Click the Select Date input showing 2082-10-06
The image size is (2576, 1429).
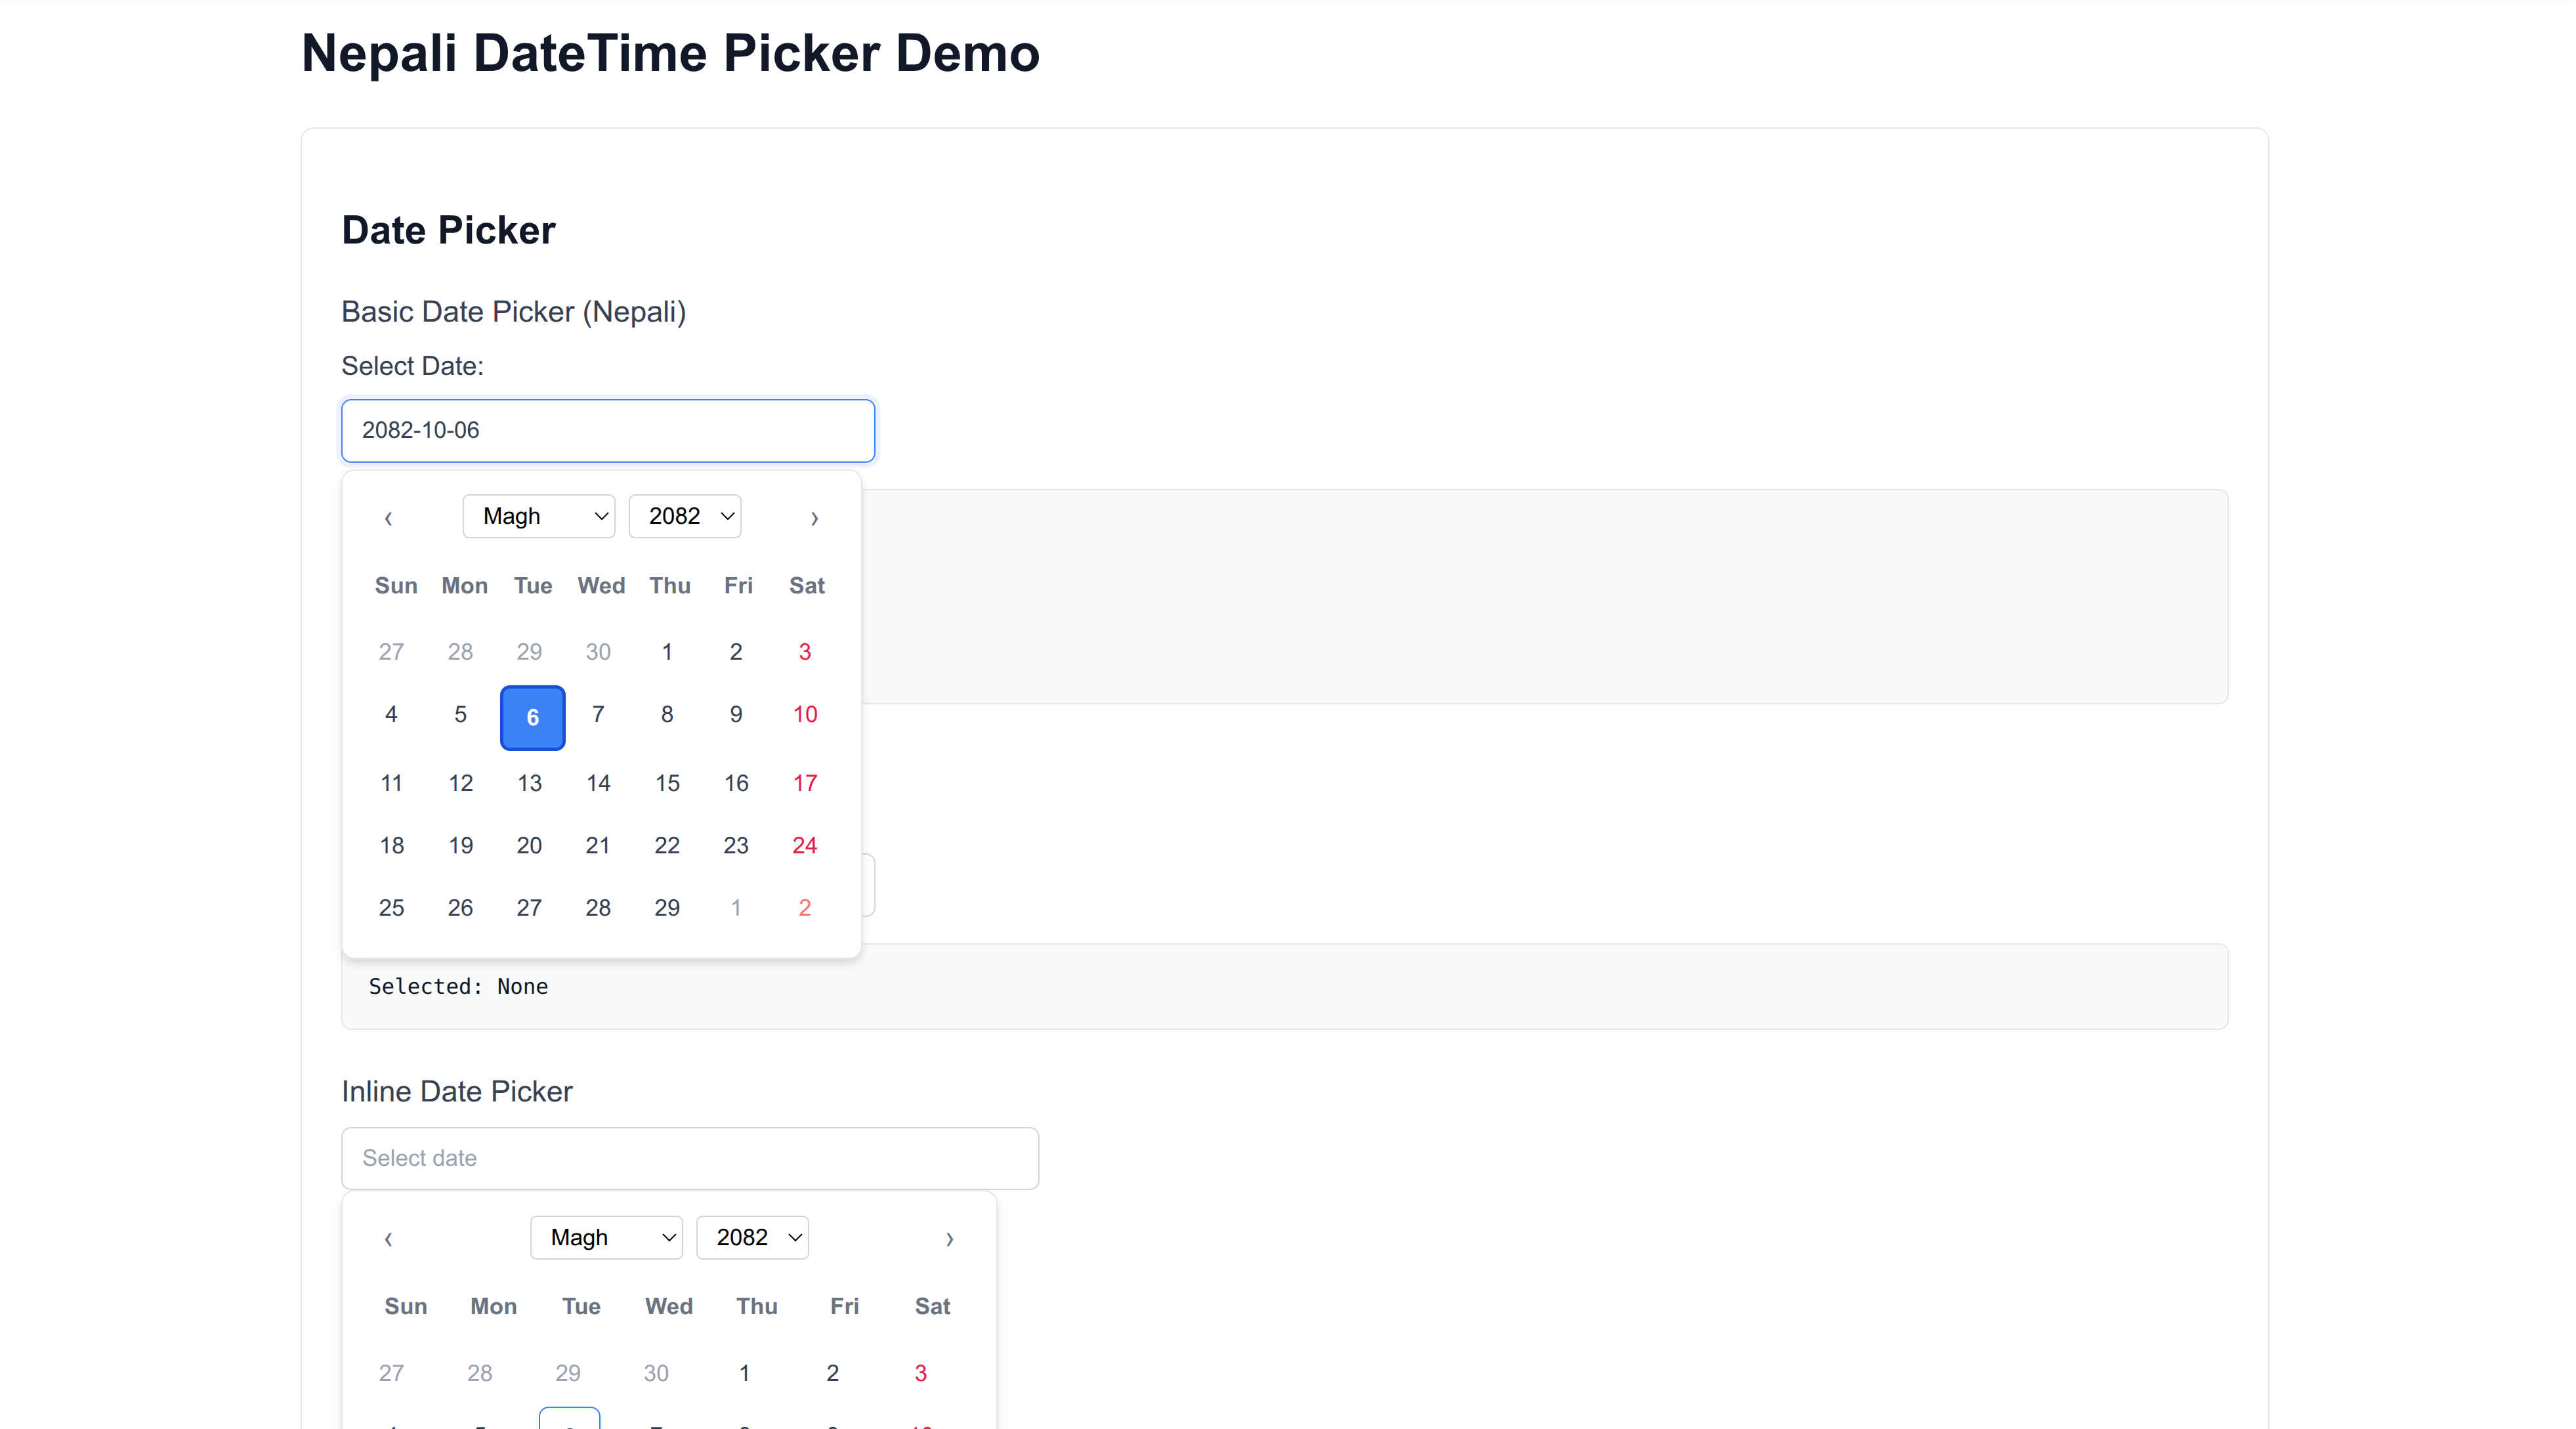click(608, 431)
